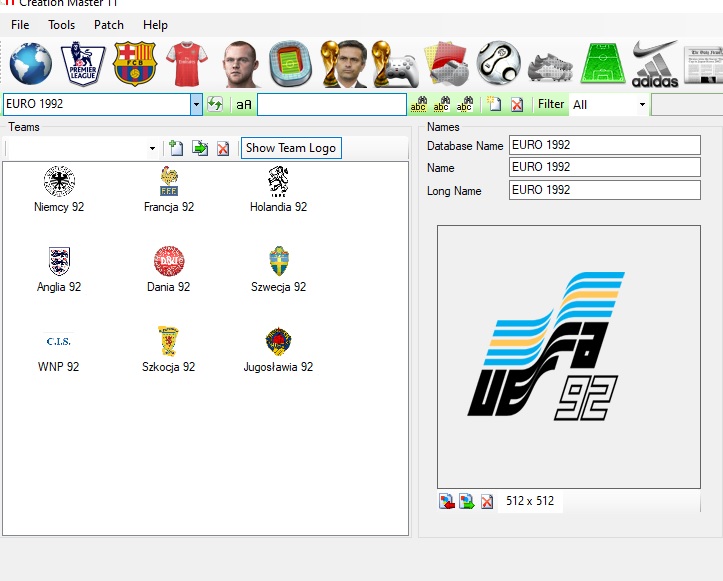Open Teams via FC Barcelona crest icon
723x581 pixels.
(135, 64)
